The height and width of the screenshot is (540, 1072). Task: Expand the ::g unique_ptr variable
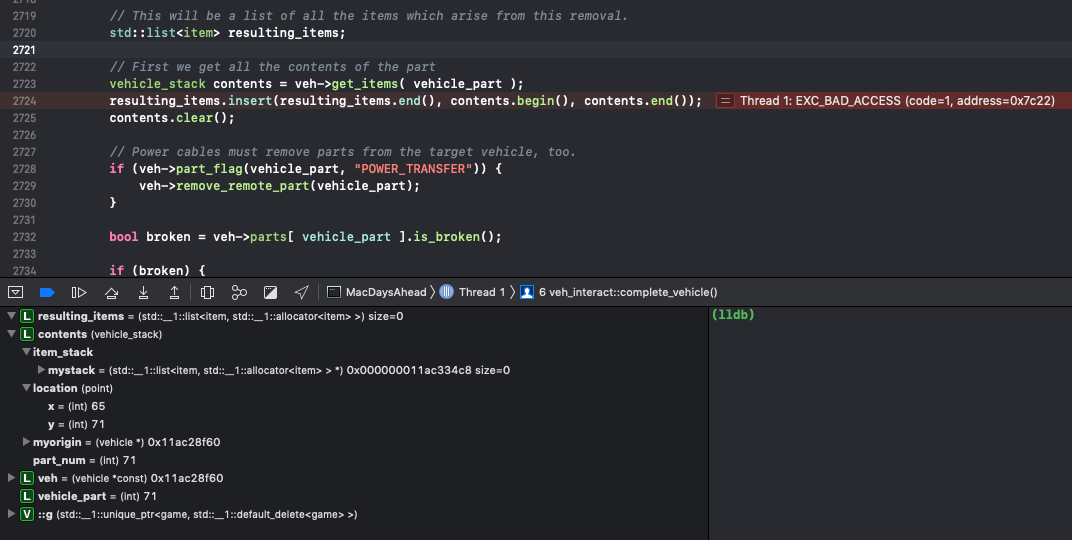(x=12, y=514)
